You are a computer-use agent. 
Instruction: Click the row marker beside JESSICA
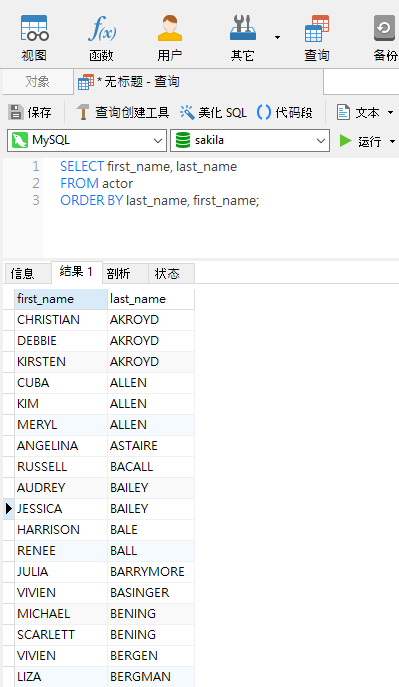point(8,509)
